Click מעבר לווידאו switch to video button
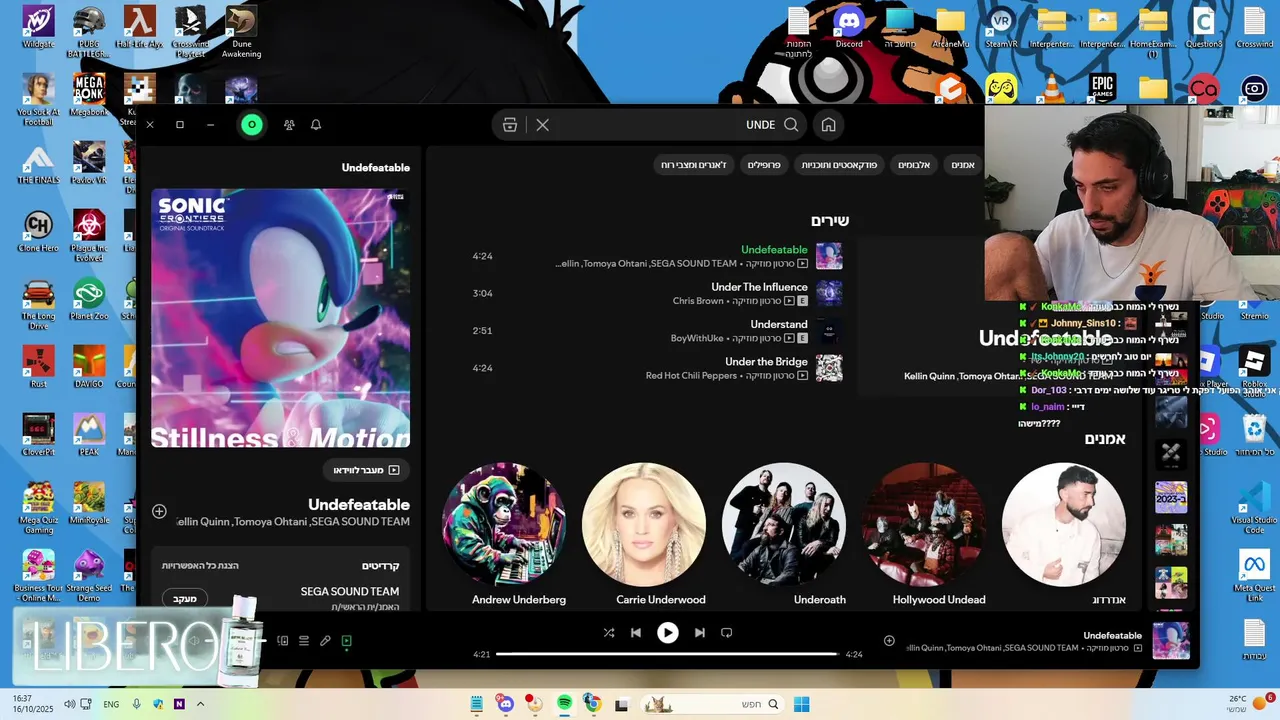This screenshot has height=720, width=1280. point(366,470)
